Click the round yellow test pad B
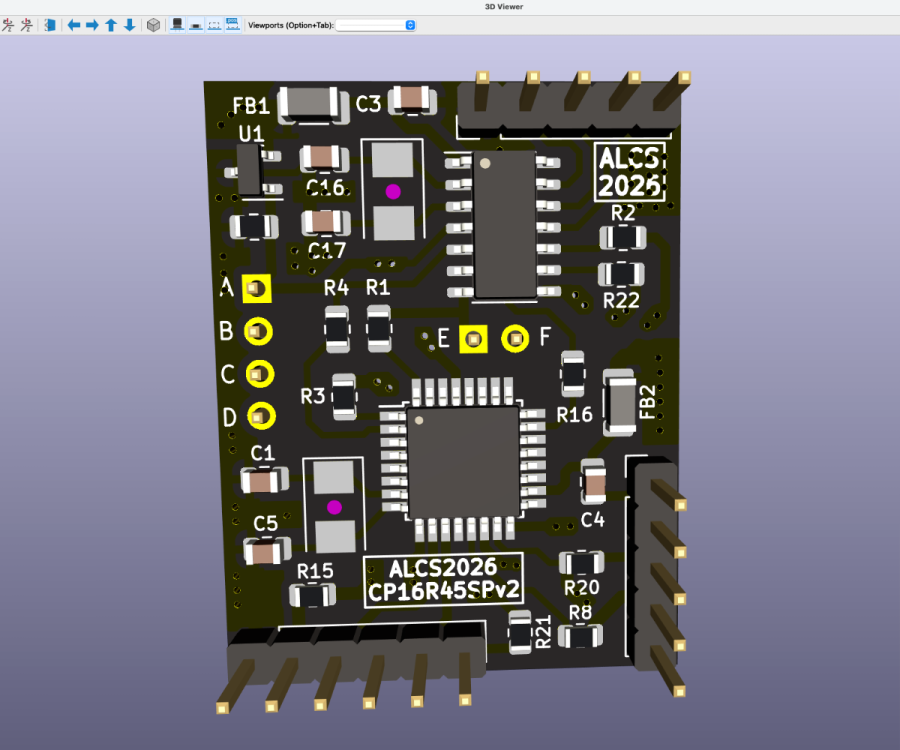The width and height of the screenshot is (900, 750). pyautogui.click(x=258, y=332)
